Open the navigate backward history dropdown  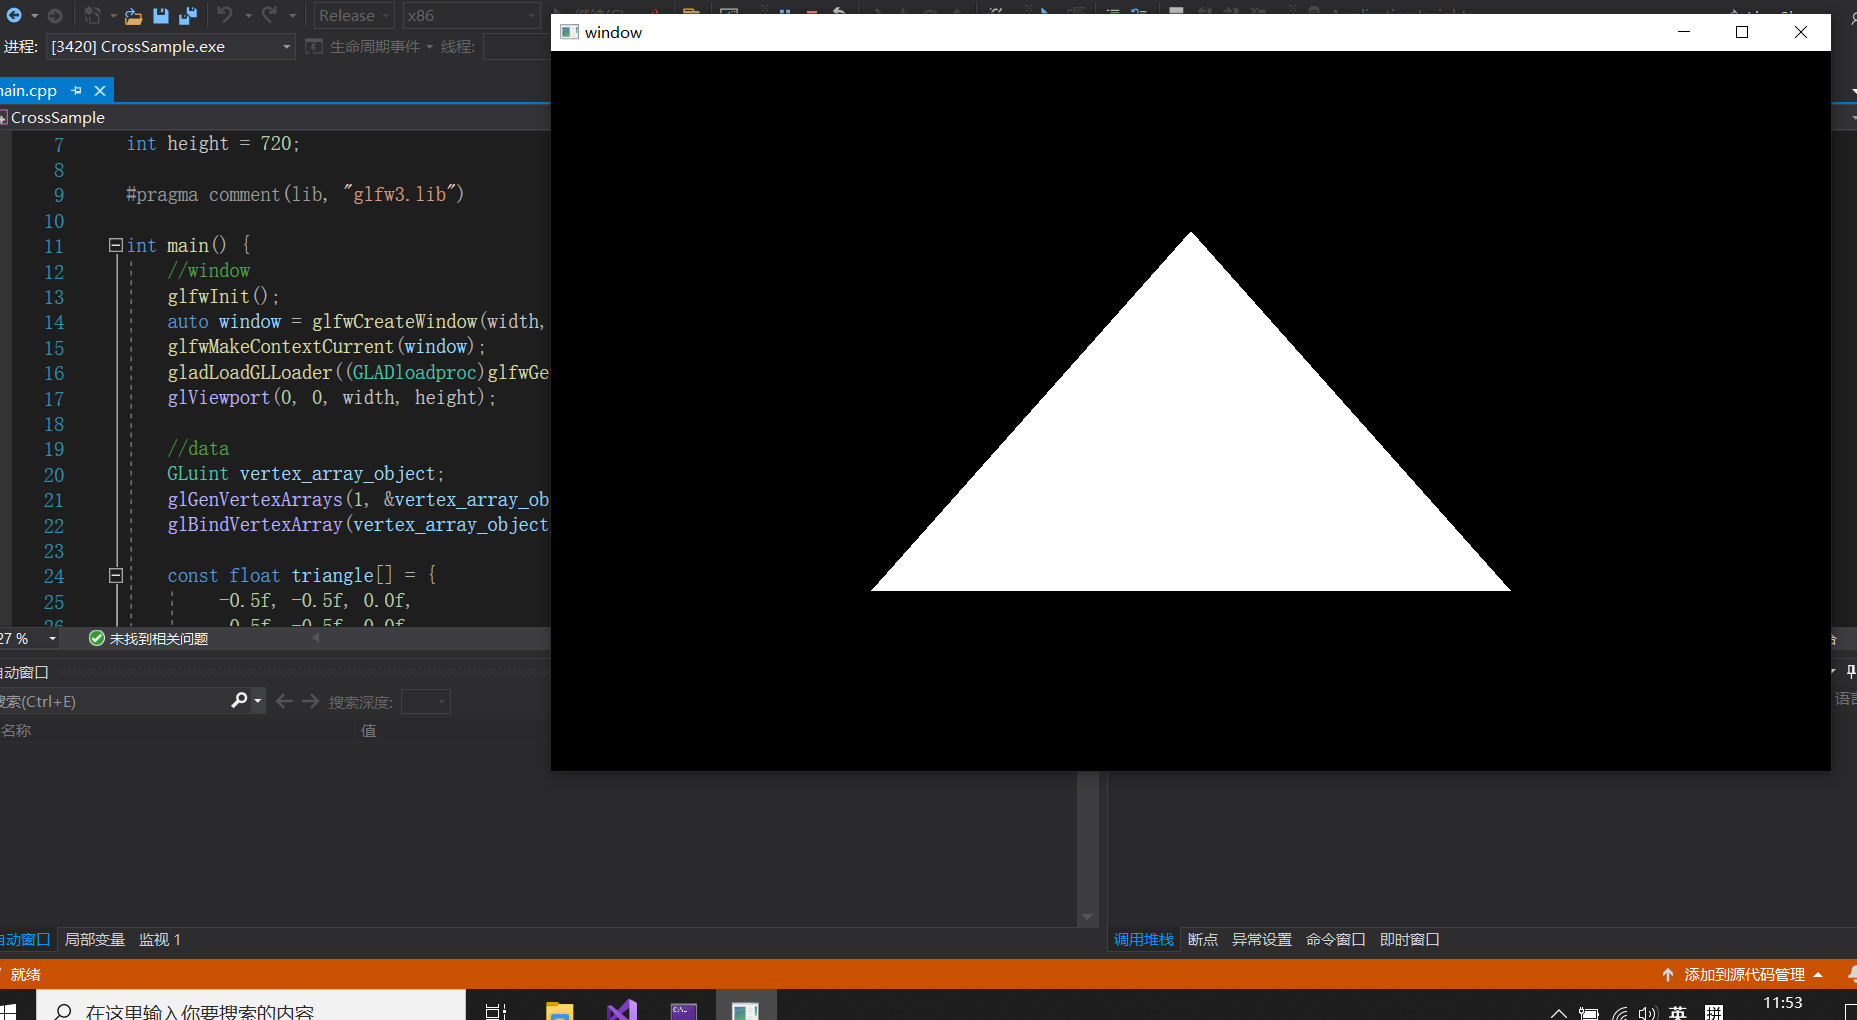click(x=35, y=16)
